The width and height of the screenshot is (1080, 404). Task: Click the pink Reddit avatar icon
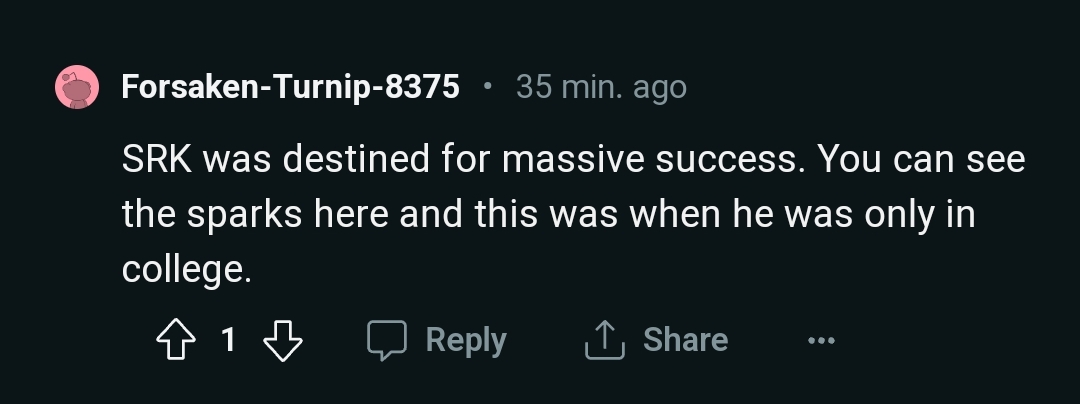tap(77, 88)
